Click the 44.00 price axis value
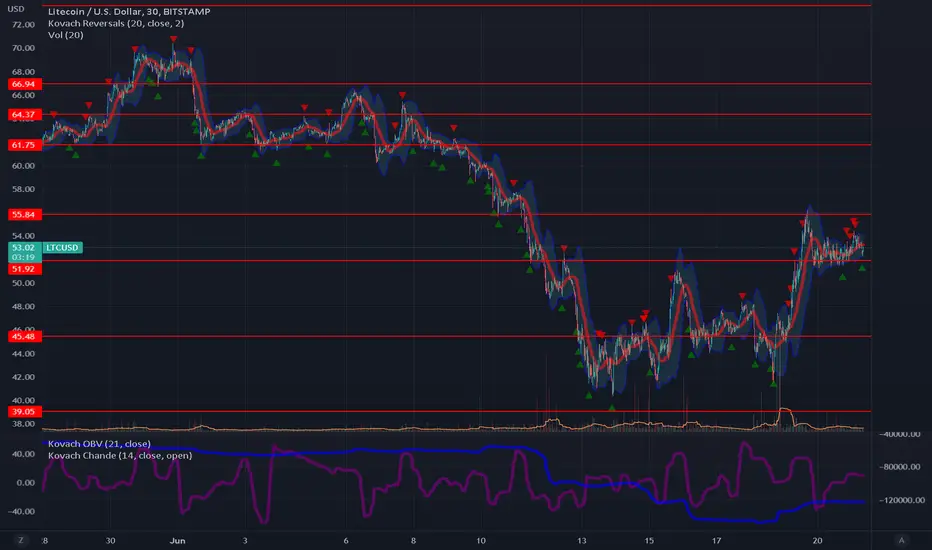Image resolution: width=932 pixels, height=550 pixels. click(23, 354)
